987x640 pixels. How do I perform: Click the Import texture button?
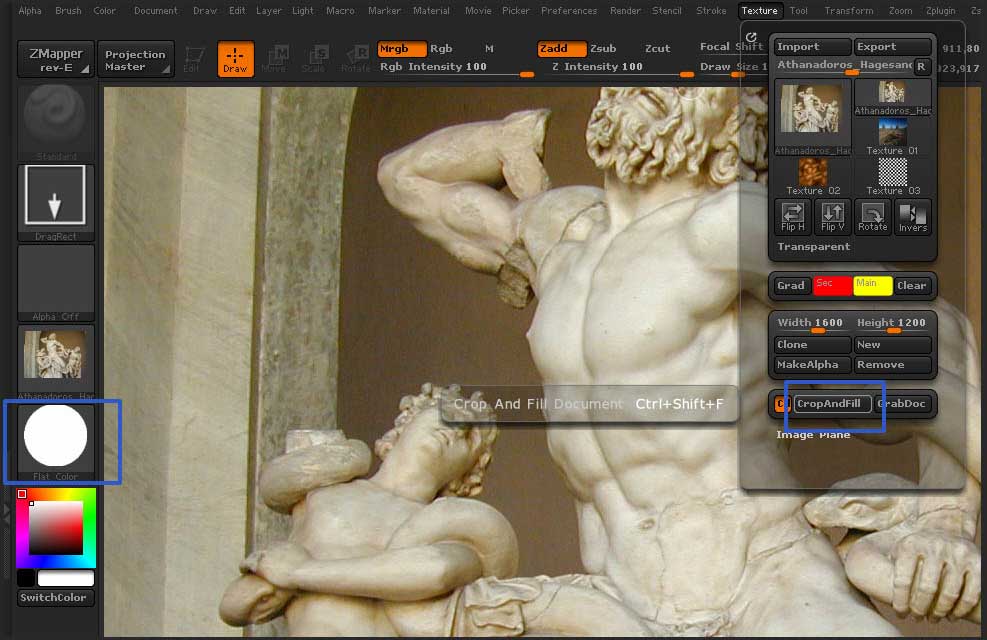click(x=812, y=47)
